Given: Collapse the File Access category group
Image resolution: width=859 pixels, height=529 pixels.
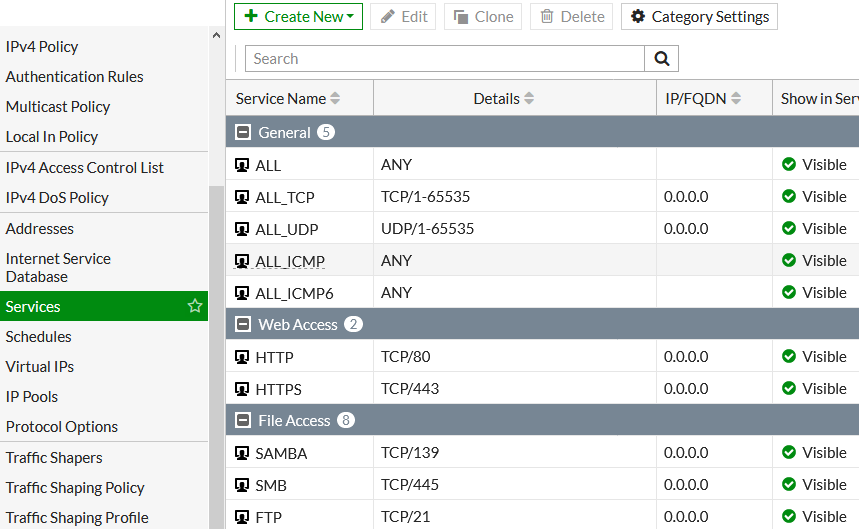Looking at the screenshot, I should click(242, 420).
